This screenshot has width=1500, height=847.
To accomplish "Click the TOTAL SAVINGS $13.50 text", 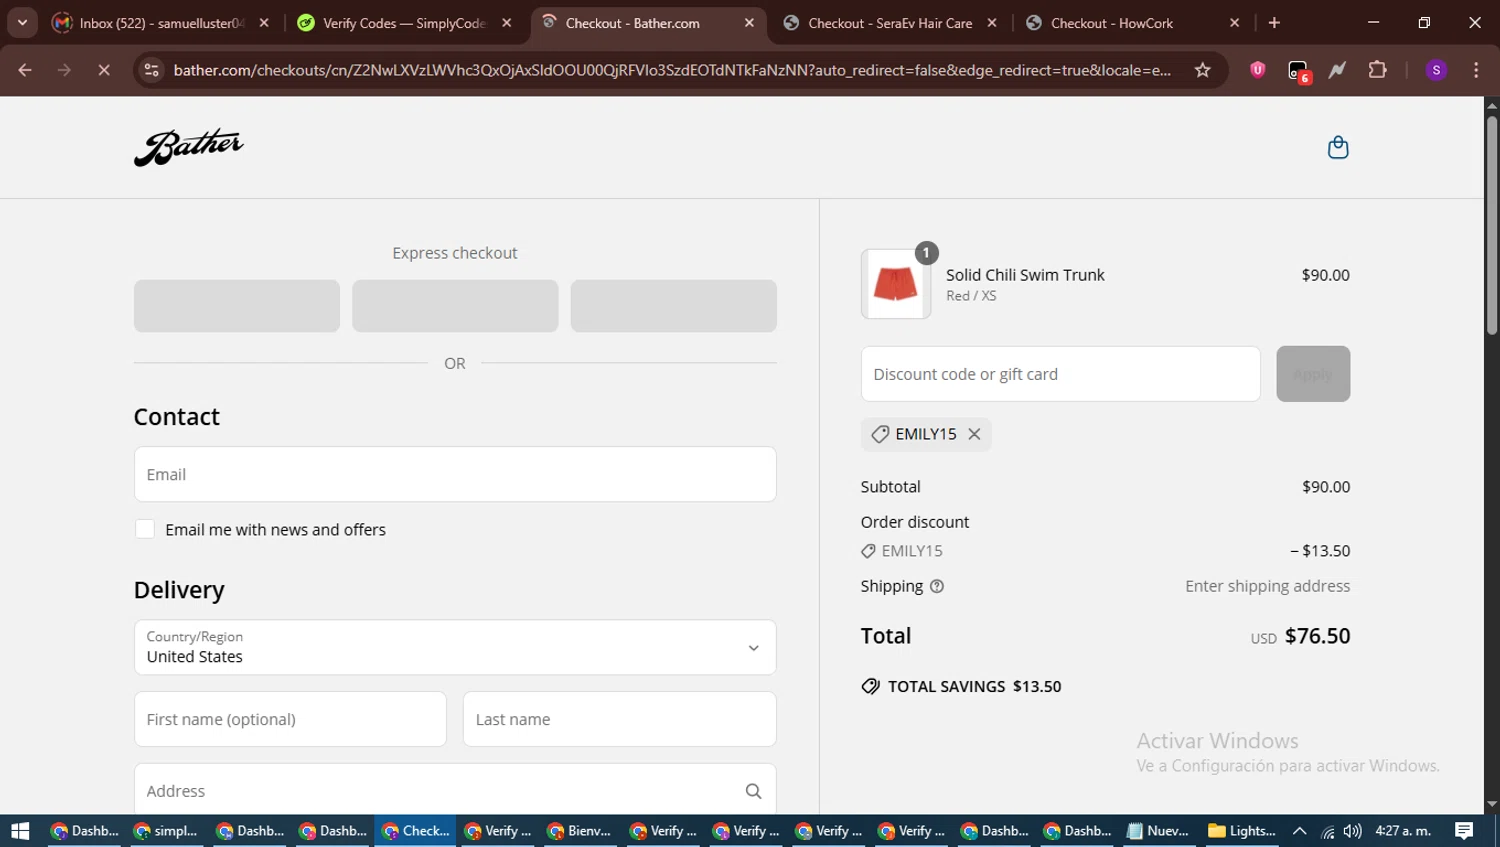I will 974,687.
